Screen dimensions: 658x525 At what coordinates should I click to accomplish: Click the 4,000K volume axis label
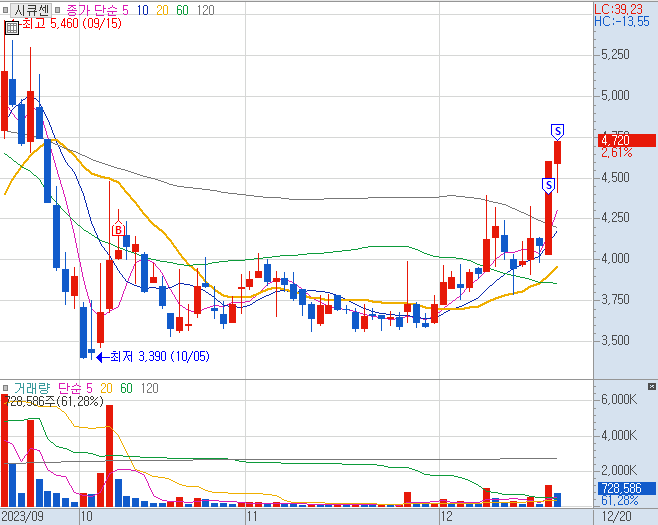tap(619, 436)
